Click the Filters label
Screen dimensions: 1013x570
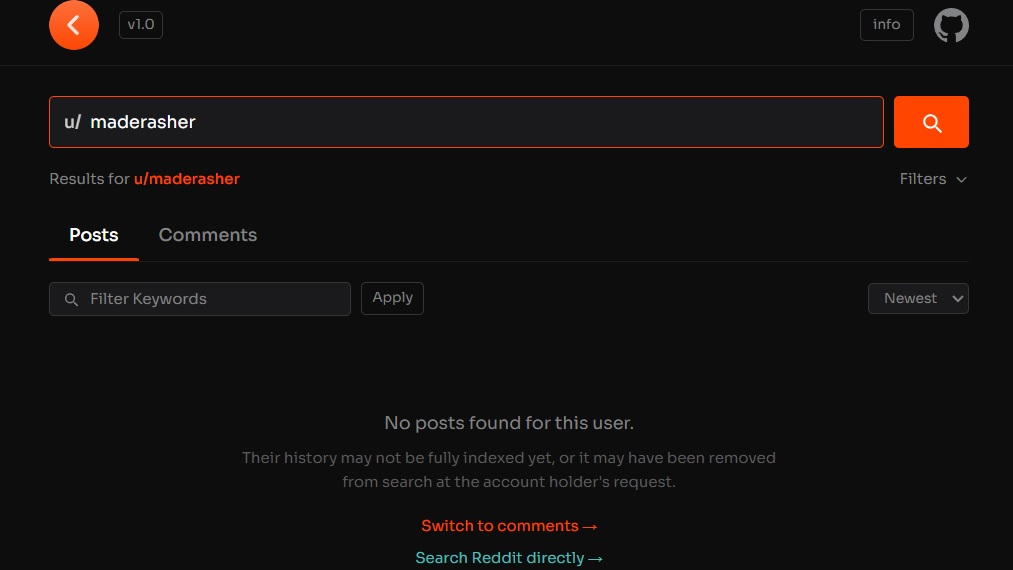[x=923, y=179]
